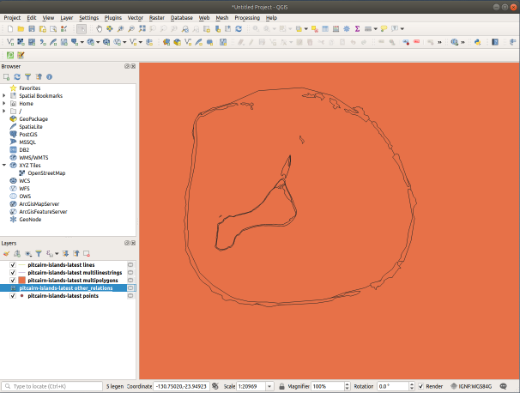The height and width of the screenshot is (393, 520).
Task: Click the orange multipolygons layer color swatch
Action: click(x=22, y=280)
